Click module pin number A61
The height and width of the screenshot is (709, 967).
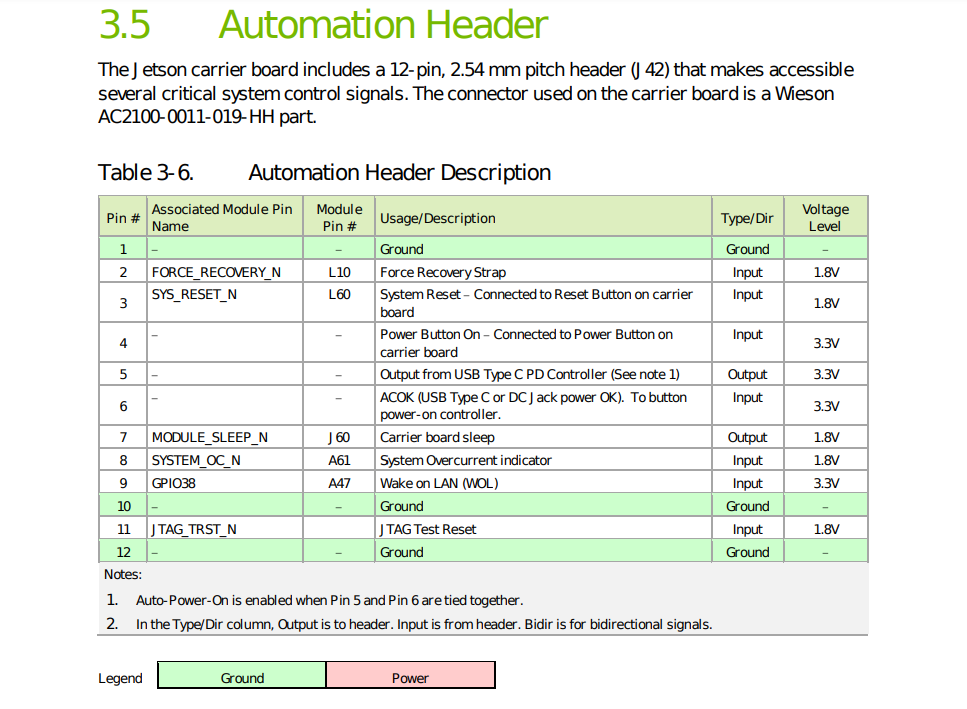339,460
